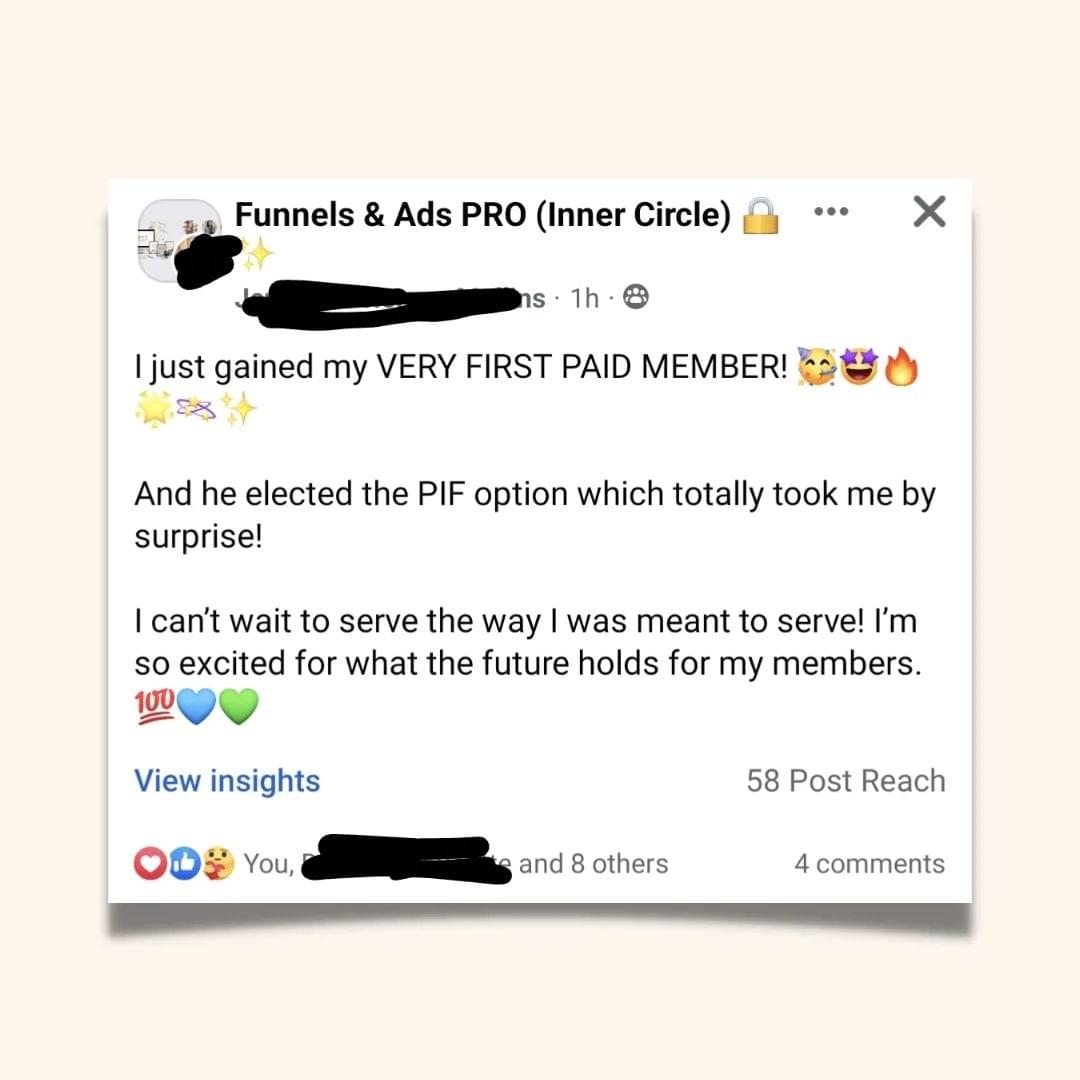1080x1080 pixels.
Task: Click the green heart emoji
Action: coord(237,708)
